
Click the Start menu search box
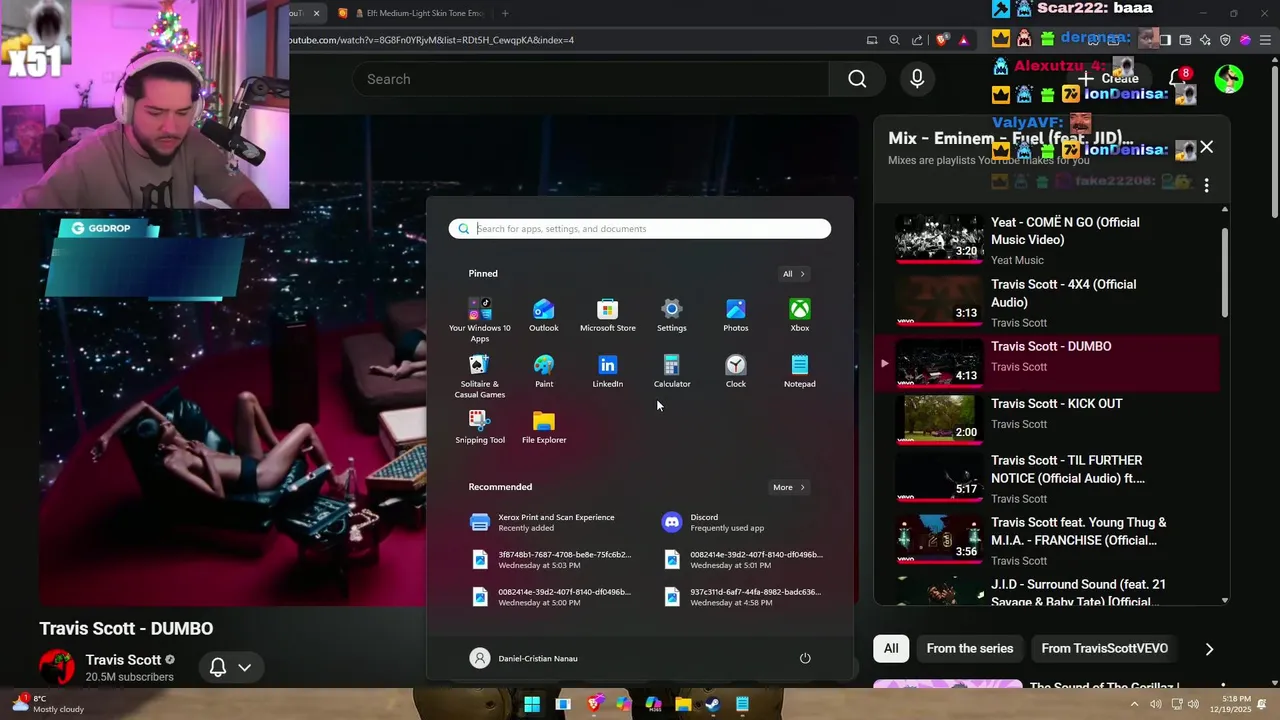coord(640,229)
